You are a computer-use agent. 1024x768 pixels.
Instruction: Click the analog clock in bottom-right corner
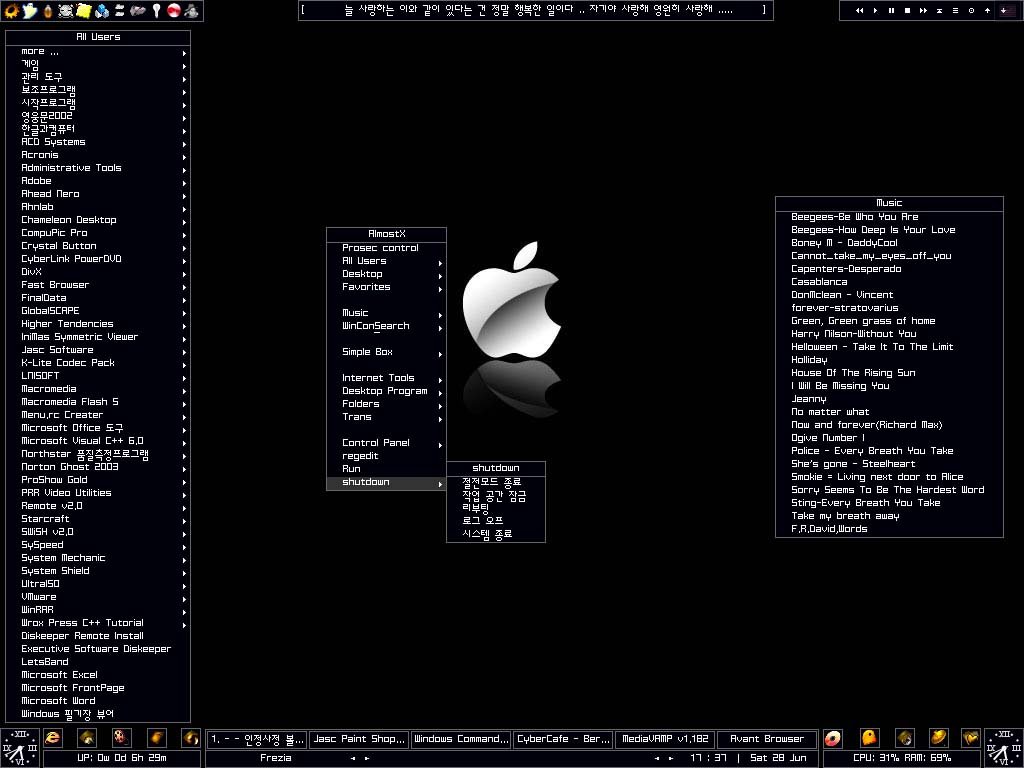pyautogui.click(x=1004, y=748)
